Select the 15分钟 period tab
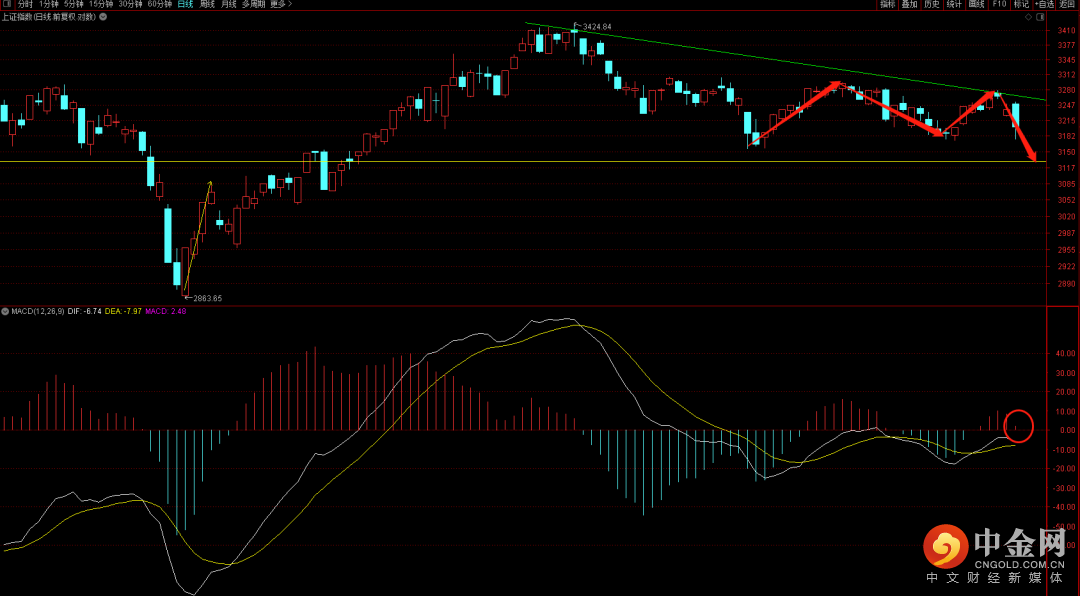The width and height of the screenshot is (1080, 596). 101,4
